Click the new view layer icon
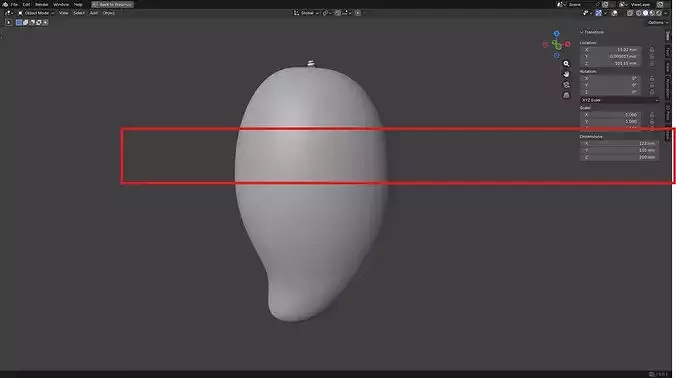This screenshot has width=676, height=378. (x=660, y=4)
